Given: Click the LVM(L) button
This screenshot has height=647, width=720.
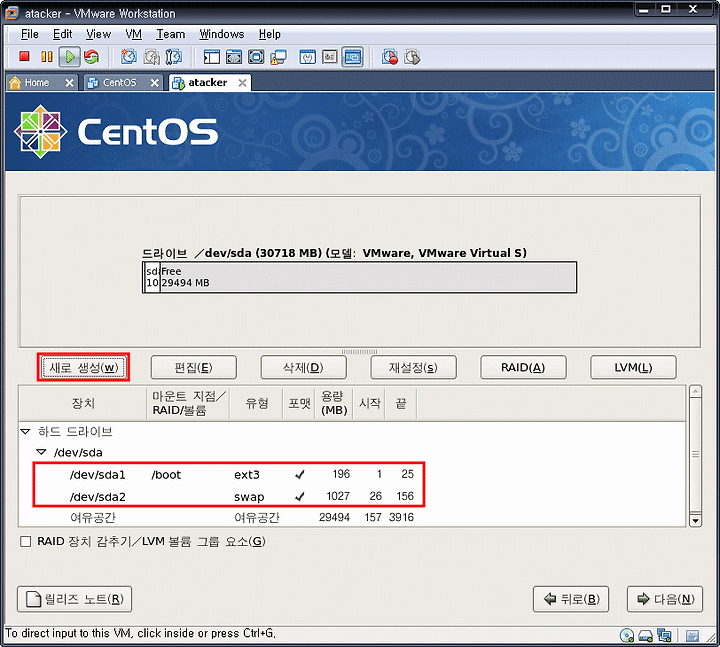Looking at the screenshot, I should [633, 367].
